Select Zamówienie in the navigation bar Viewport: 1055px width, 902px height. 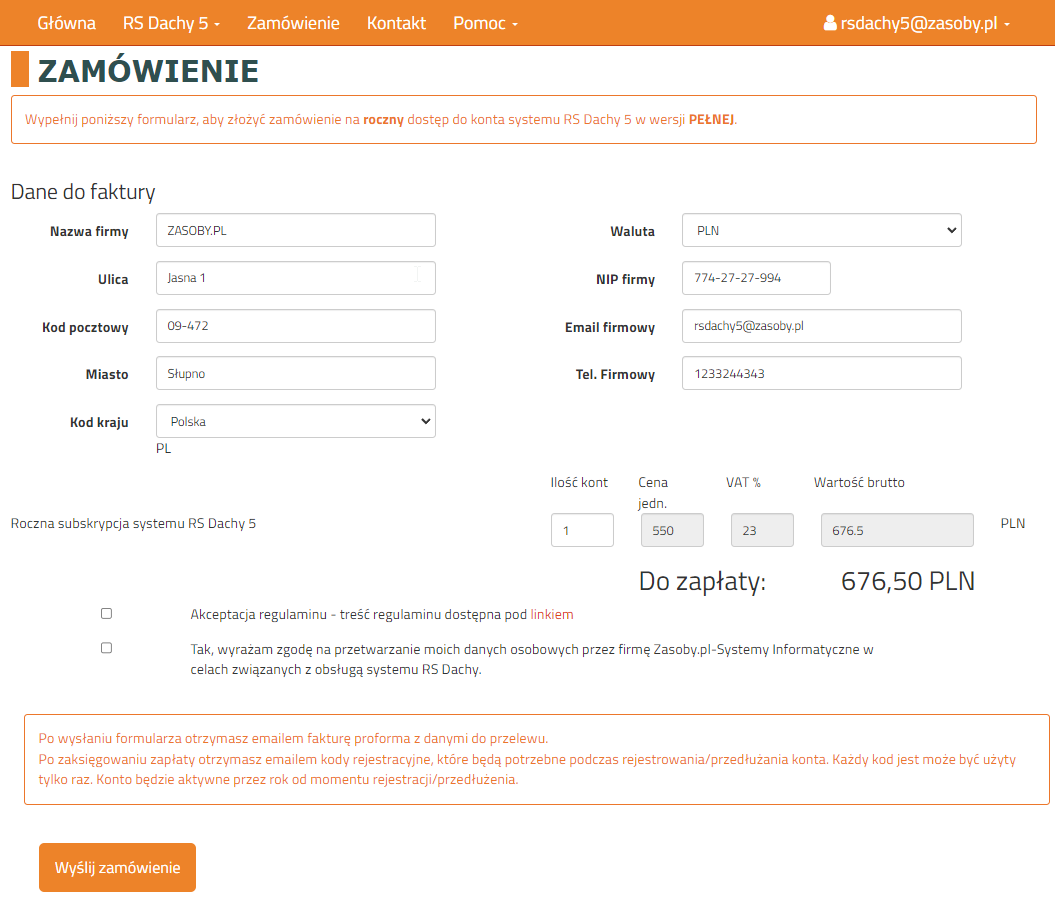click(x=293, y=23)
